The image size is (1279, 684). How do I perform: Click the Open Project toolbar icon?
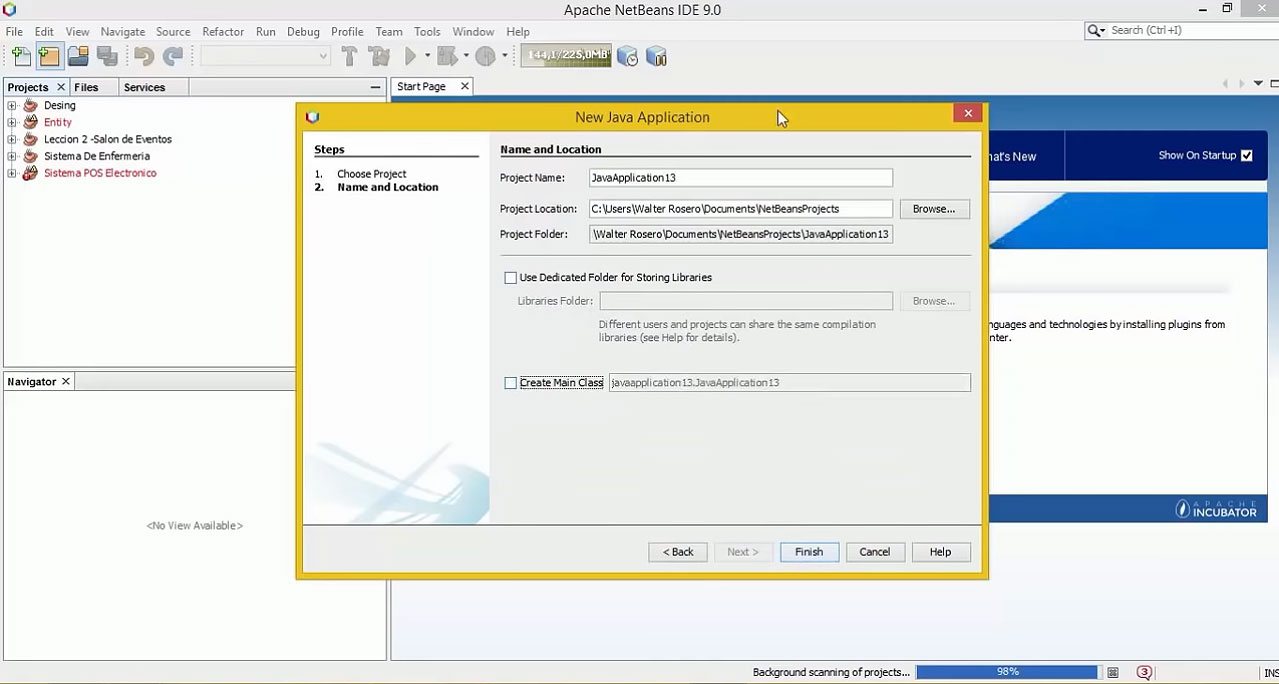point(78,57)
